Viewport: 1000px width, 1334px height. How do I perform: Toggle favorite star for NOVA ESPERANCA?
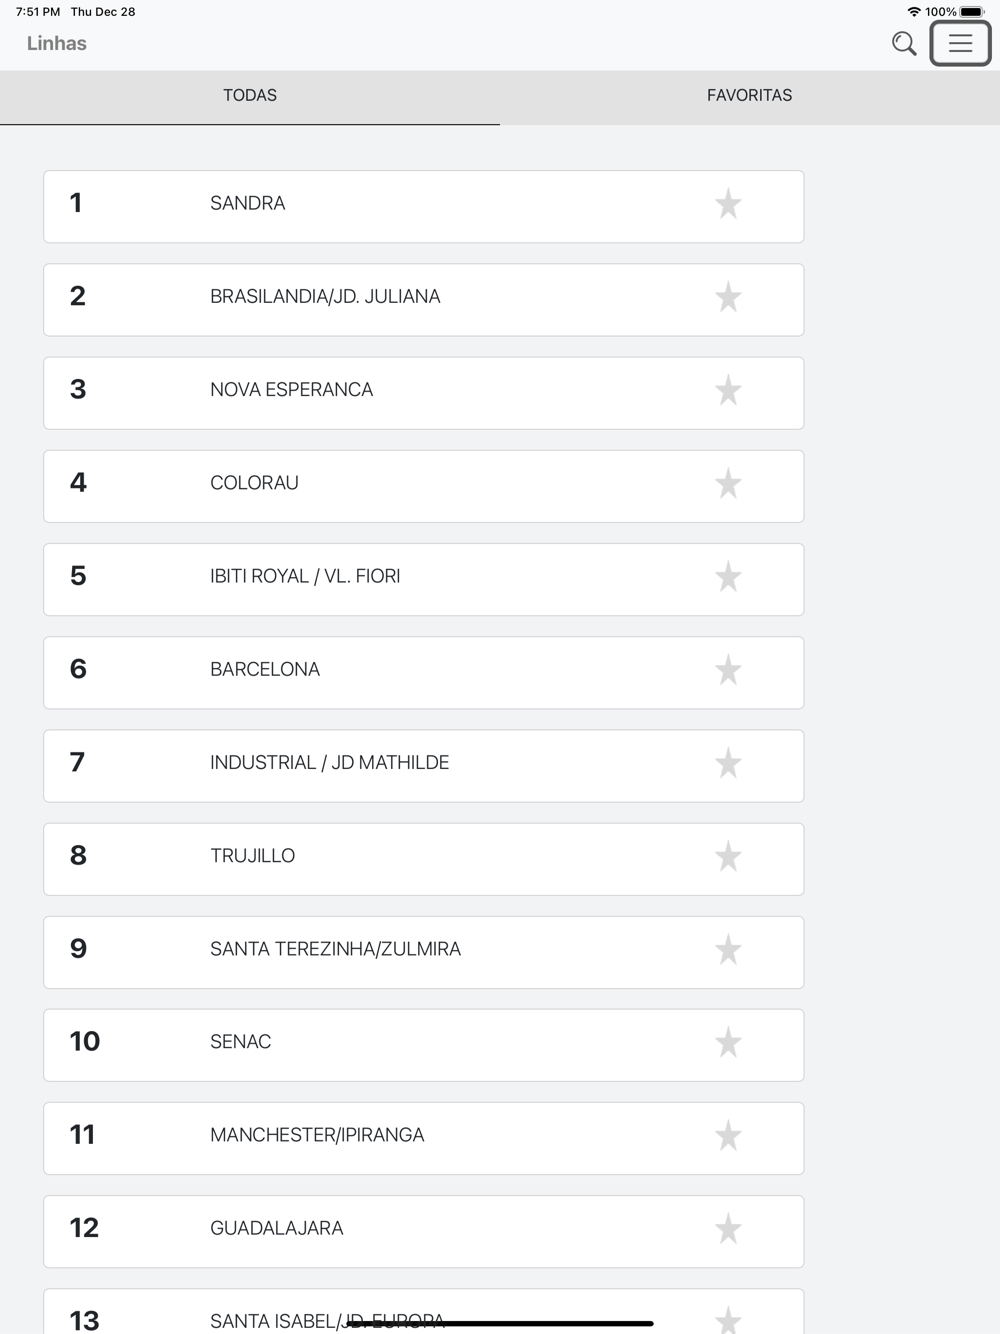pyautogui.click(x=728, y=390)
